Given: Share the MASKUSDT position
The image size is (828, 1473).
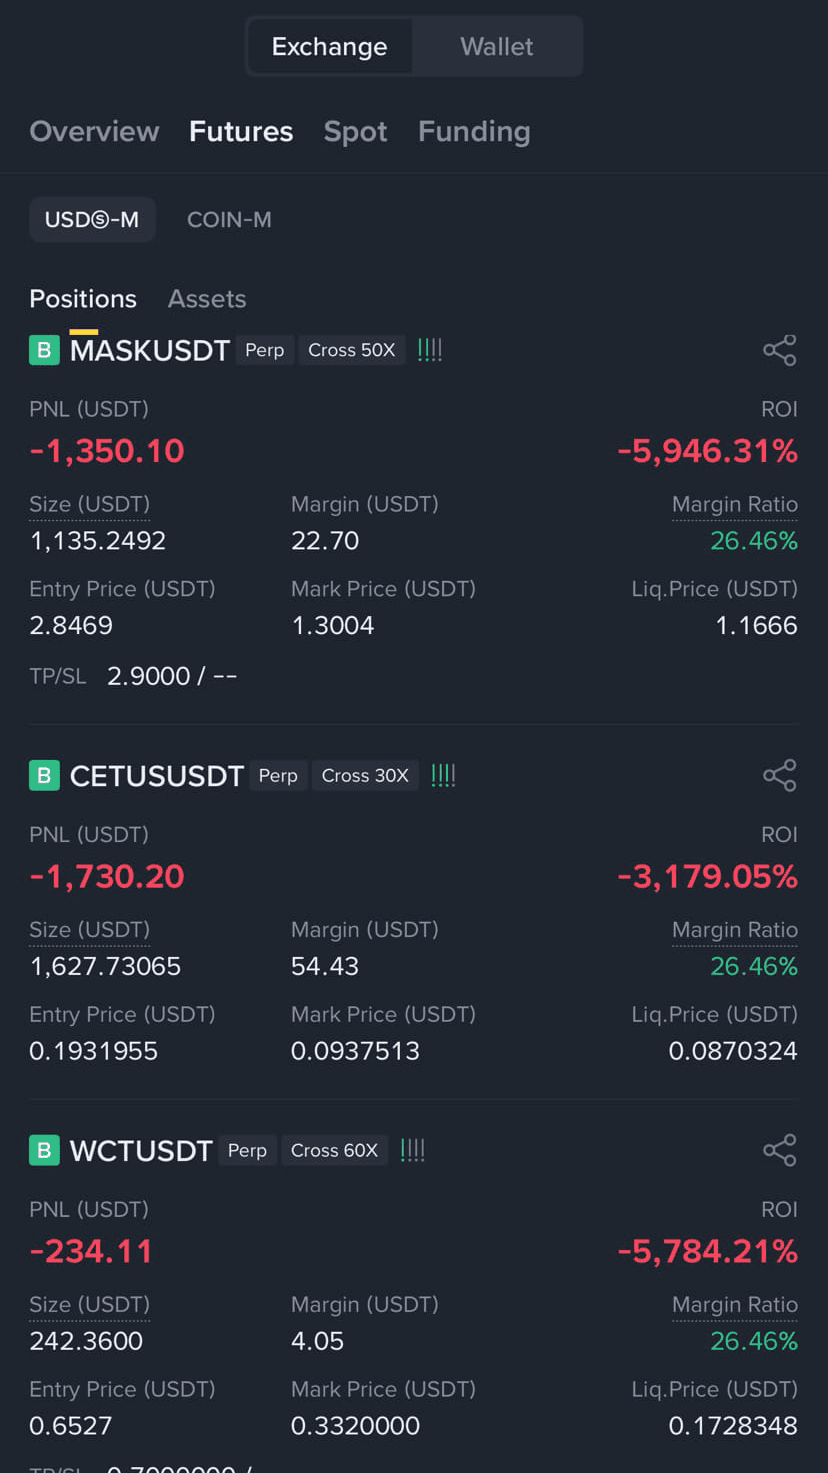Looking at the screenshot, I should [x=779, y=350].
